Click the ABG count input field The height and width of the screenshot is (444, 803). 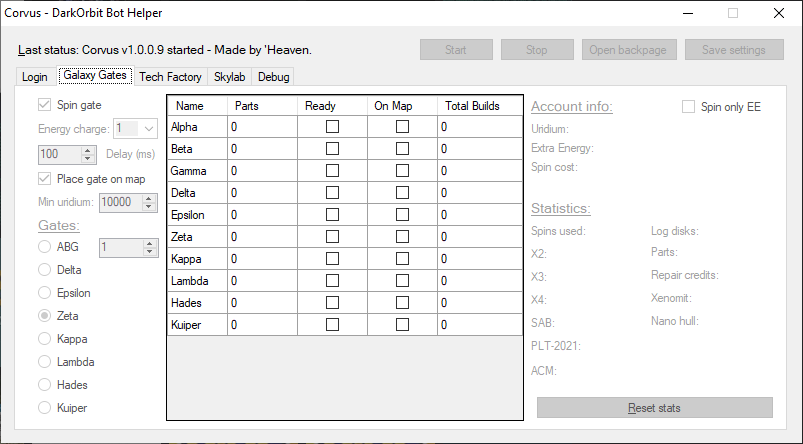[121, 248]
